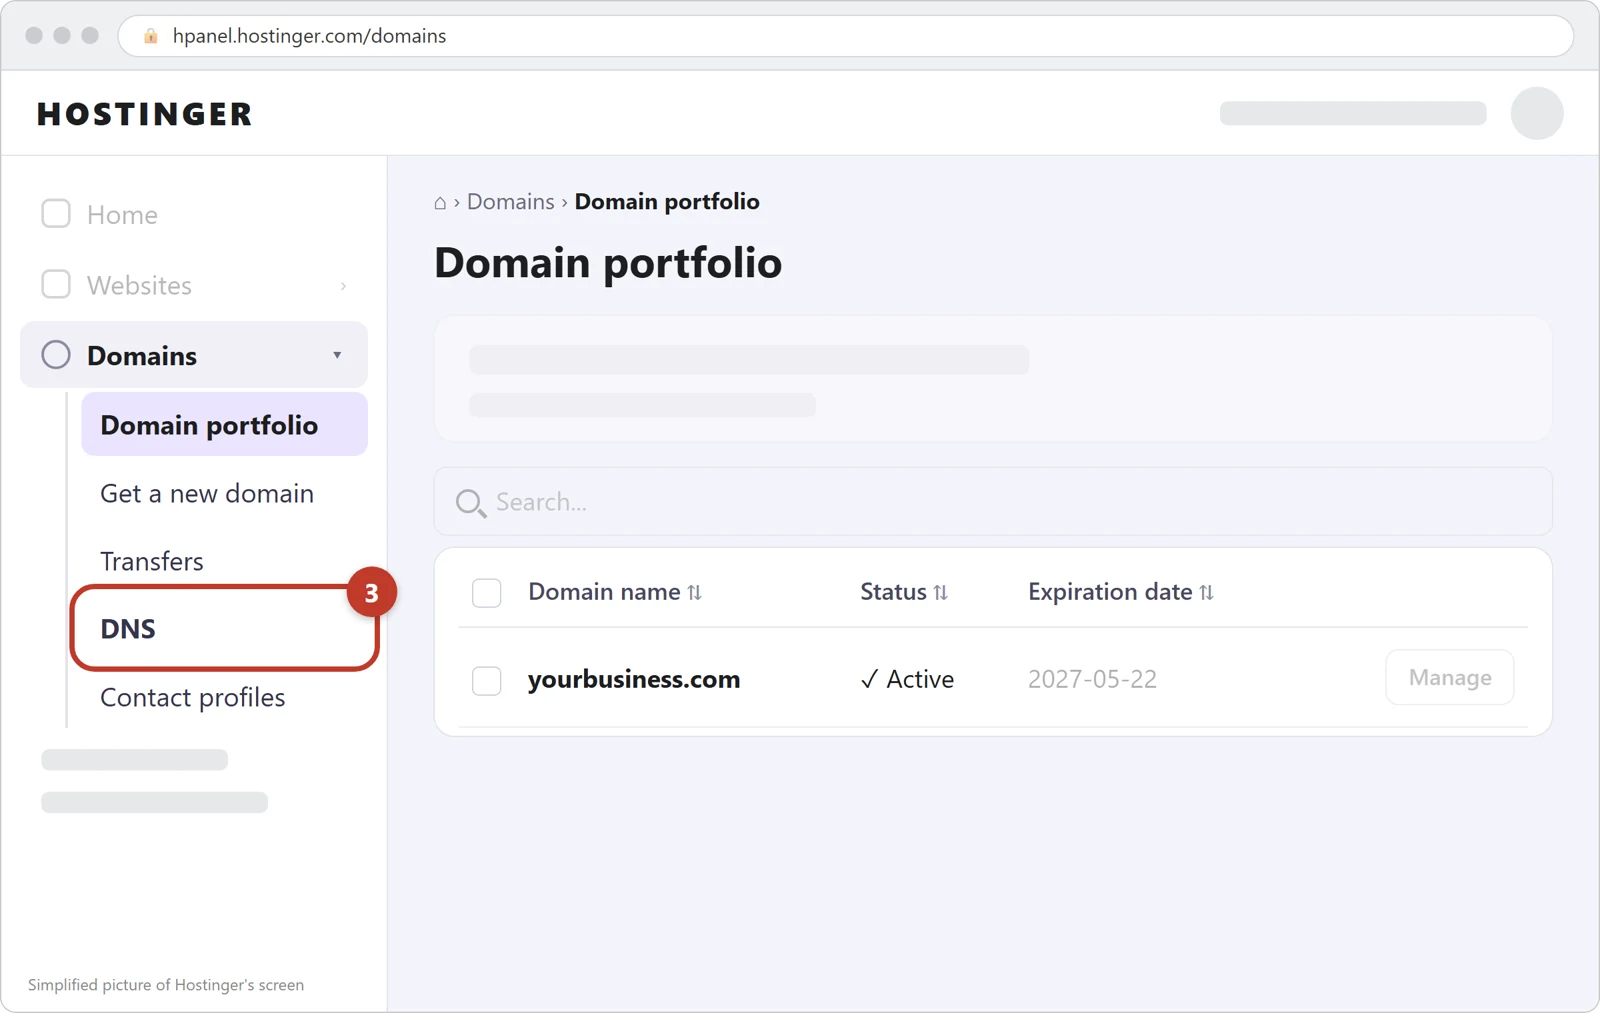Click the Home sidebar icon
Viewport: 1600px width, 1013px height.
click(56, 214)
